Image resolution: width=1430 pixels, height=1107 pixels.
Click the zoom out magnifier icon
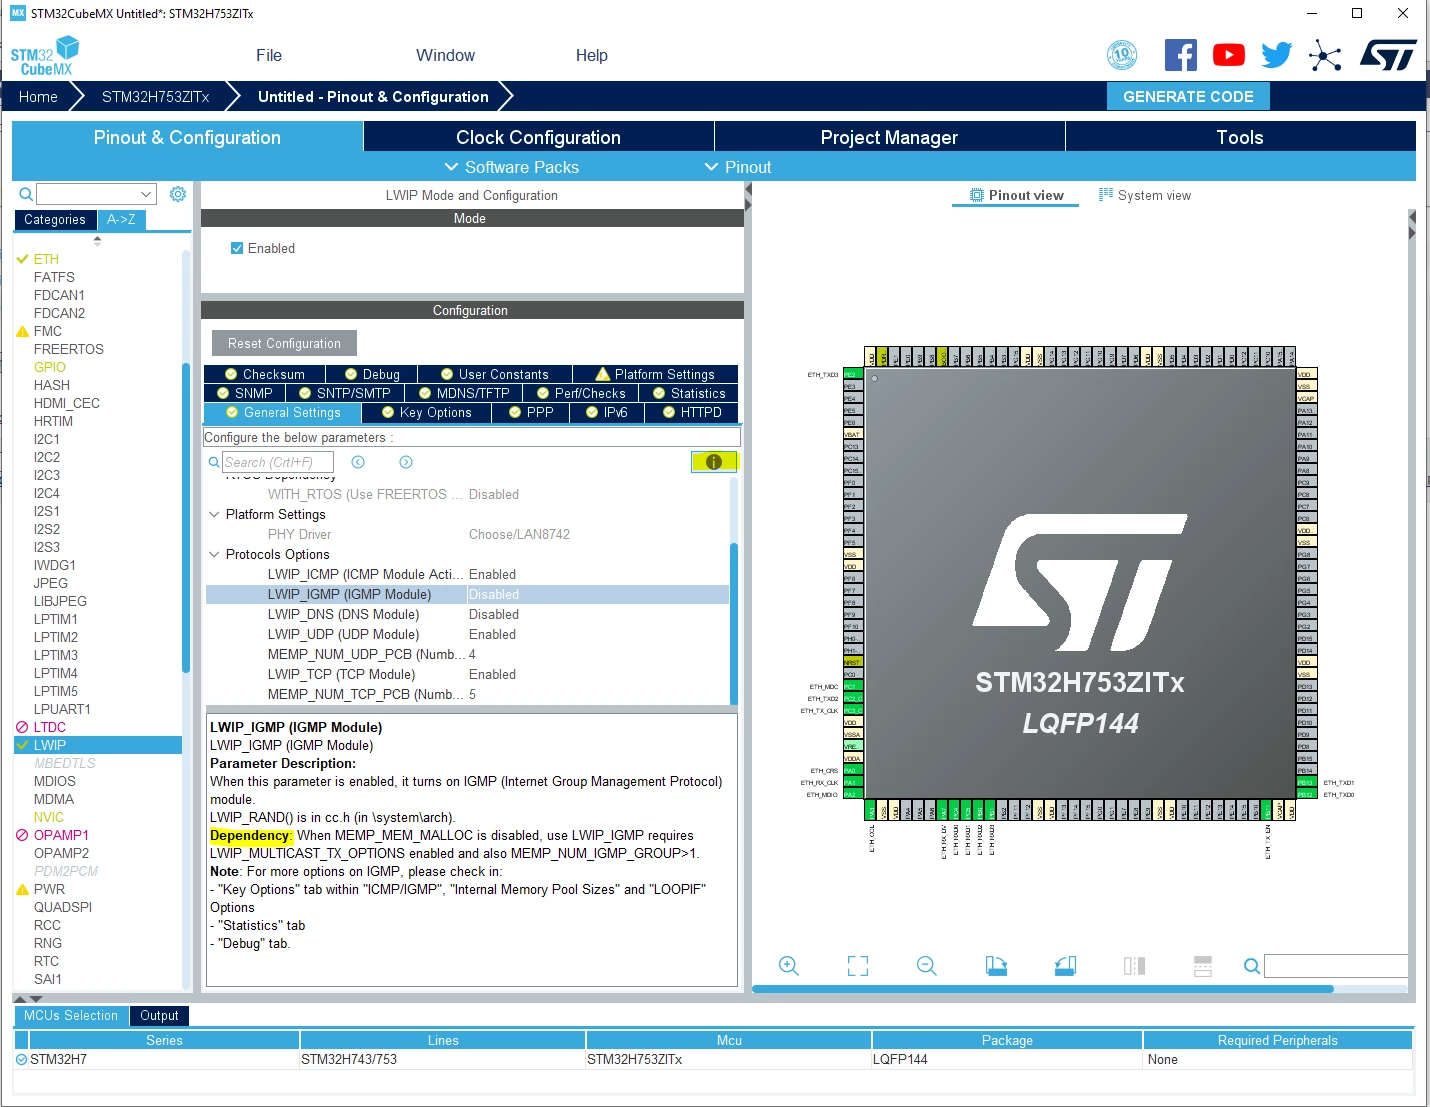[x=927, y=966]
